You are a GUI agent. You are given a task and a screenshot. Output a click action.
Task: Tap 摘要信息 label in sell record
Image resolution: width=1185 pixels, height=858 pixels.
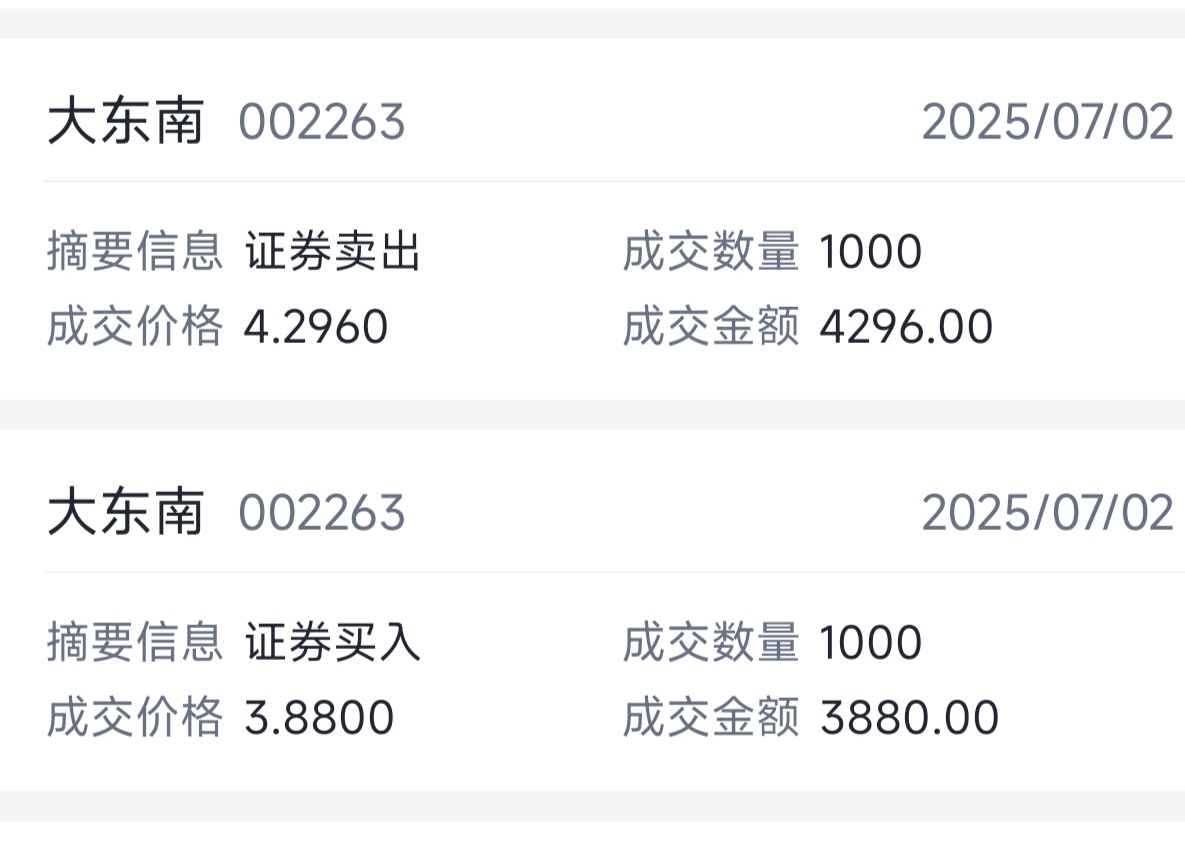pos(135,251)
